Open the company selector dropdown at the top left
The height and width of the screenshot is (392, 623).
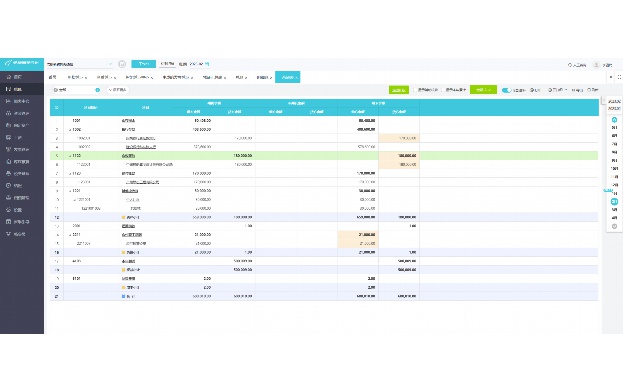tap(80, 64)
